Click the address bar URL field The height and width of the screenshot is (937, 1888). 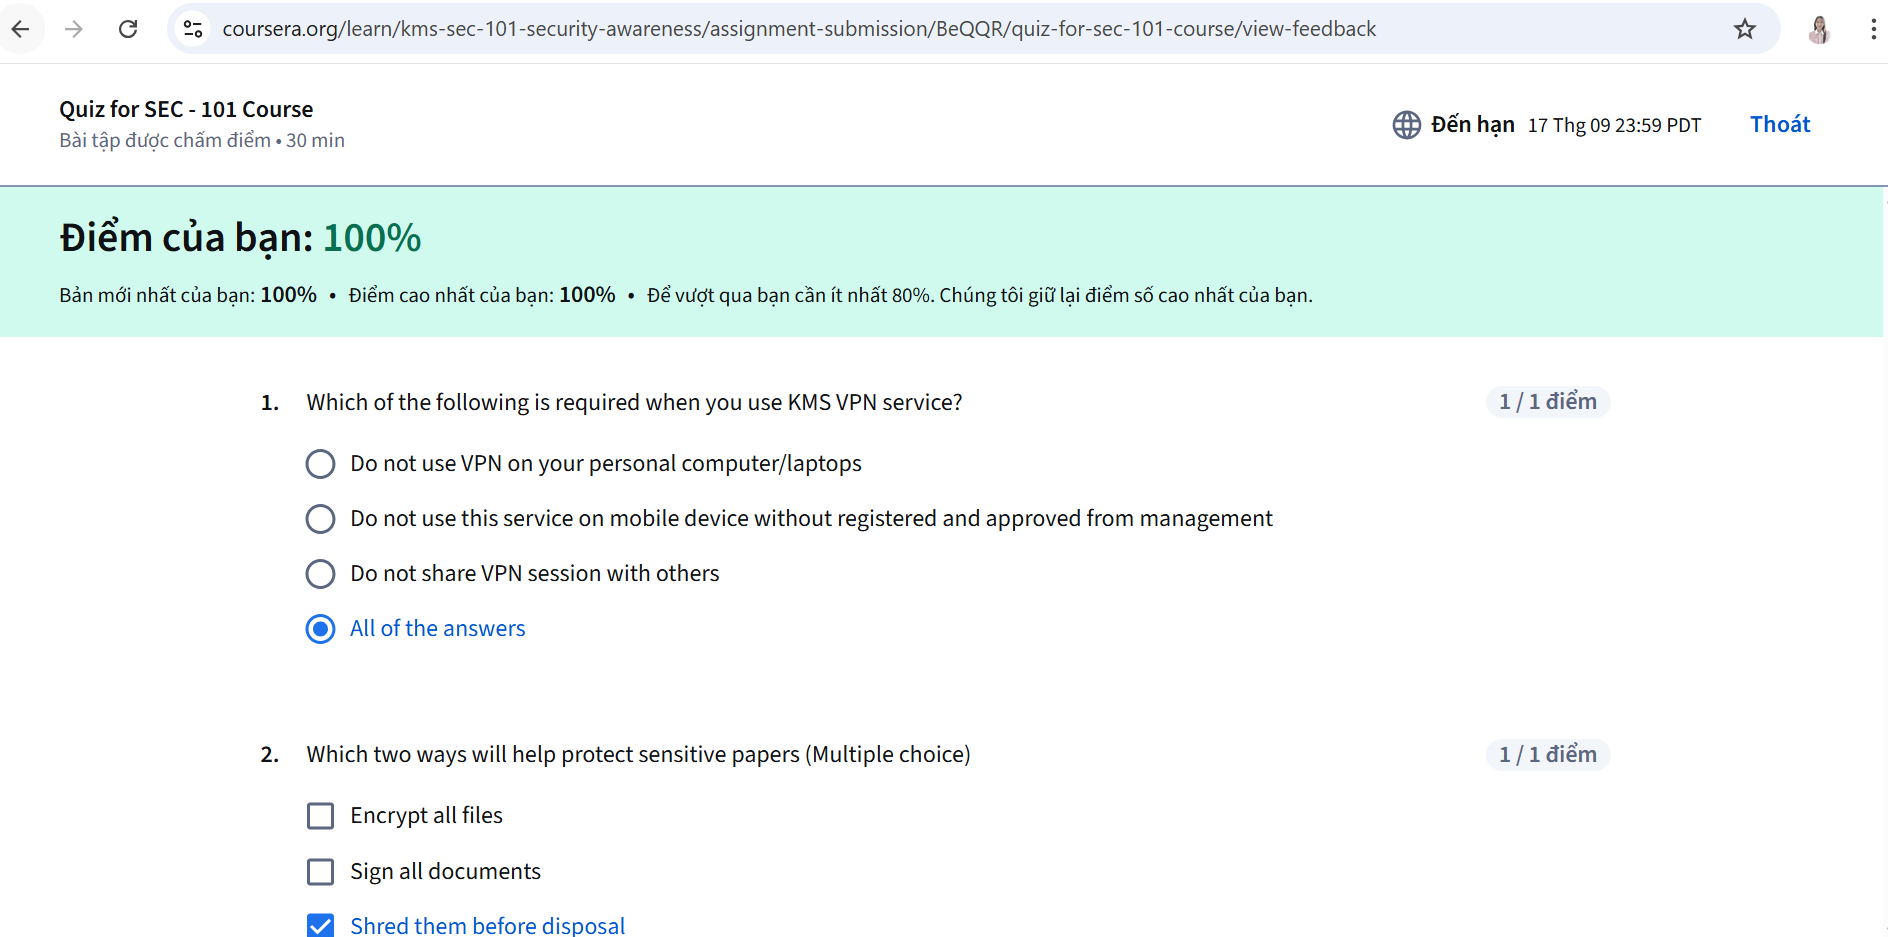[x=798, y=29]
